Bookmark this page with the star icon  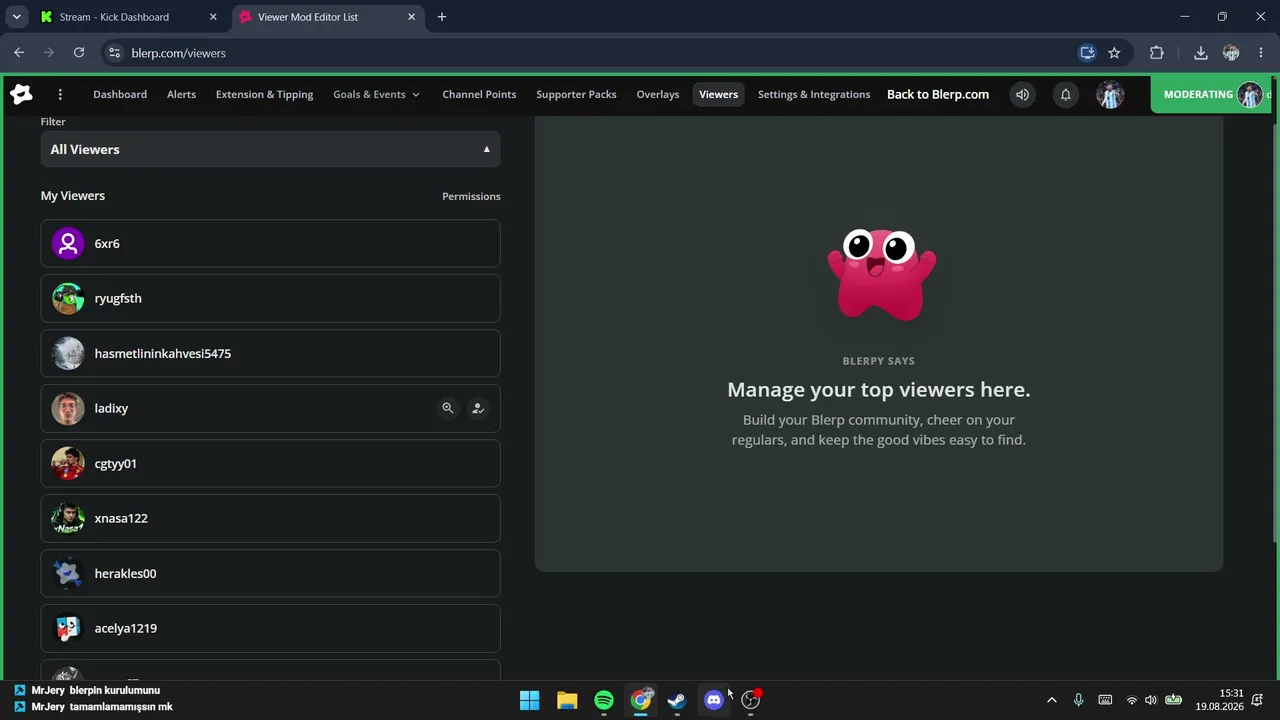point(1114,53)
